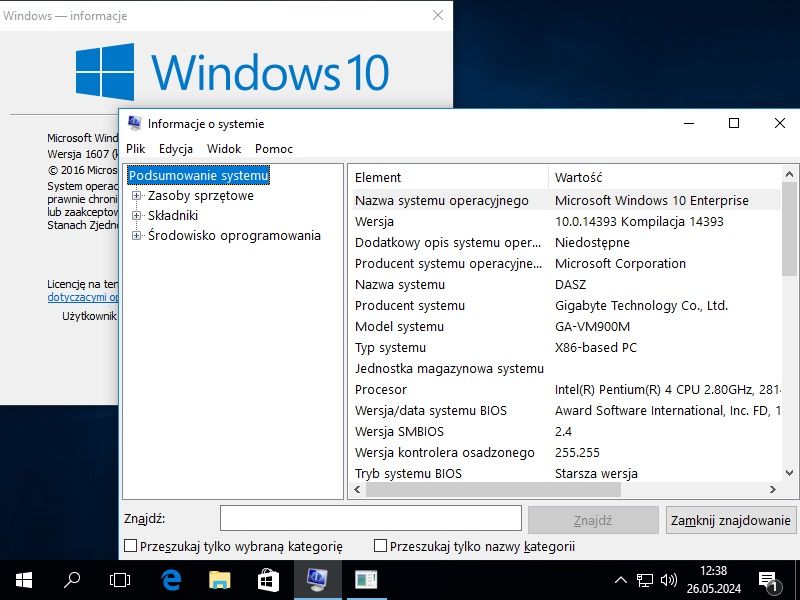The image size is (800, 600).
Task: Open Microsoft Store from the taskbar
Action: [x=268, y=580]
